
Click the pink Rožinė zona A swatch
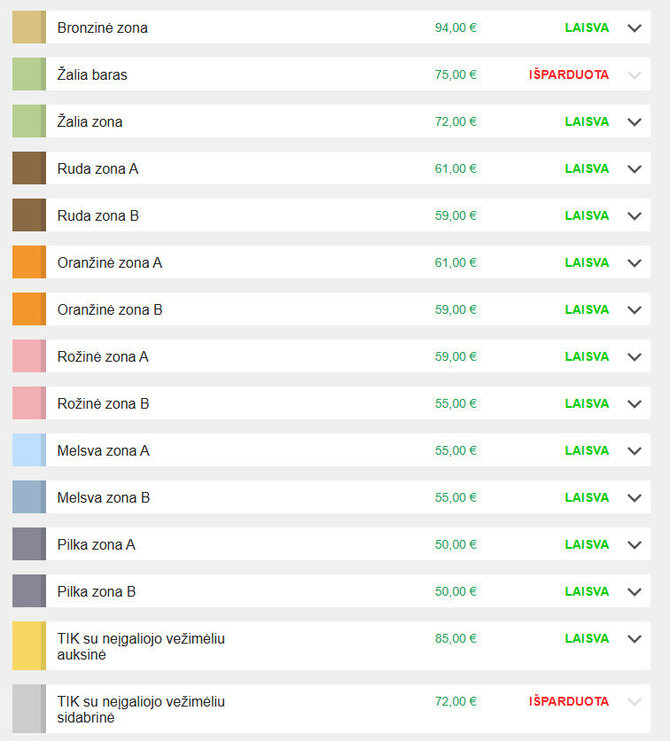[x=29, y=356]
